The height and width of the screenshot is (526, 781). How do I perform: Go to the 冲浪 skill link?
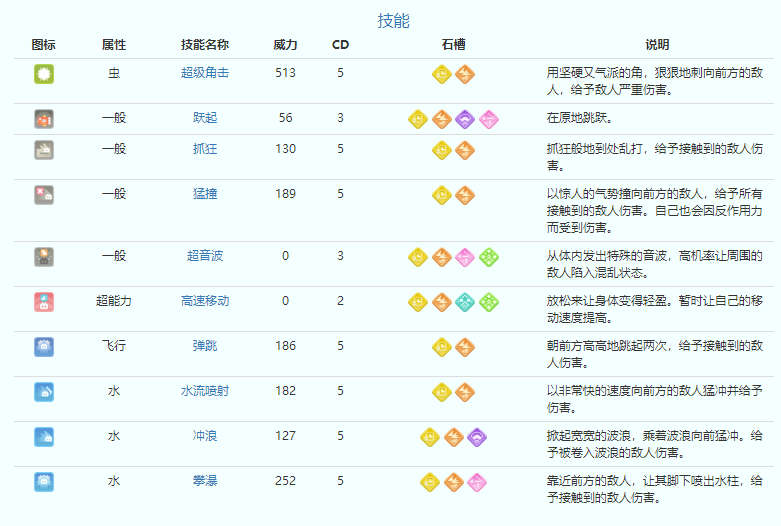(x=205, y=436)
